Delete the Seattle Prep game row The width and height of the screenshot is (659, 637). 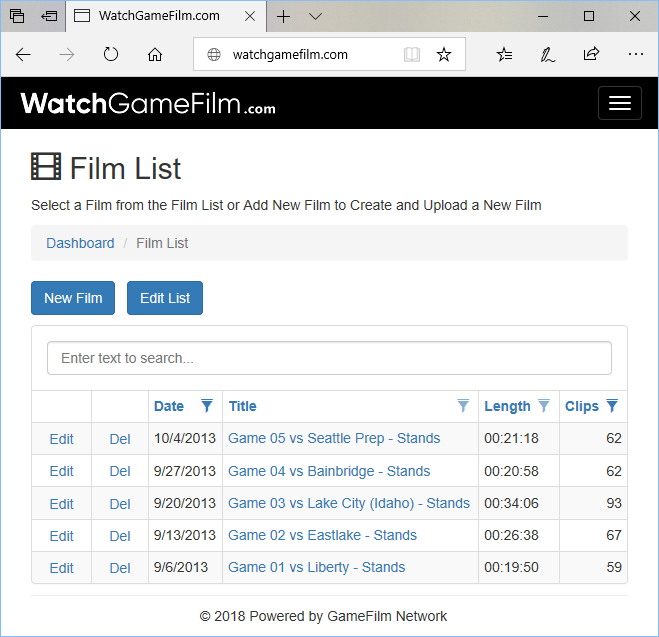point(120,439)
